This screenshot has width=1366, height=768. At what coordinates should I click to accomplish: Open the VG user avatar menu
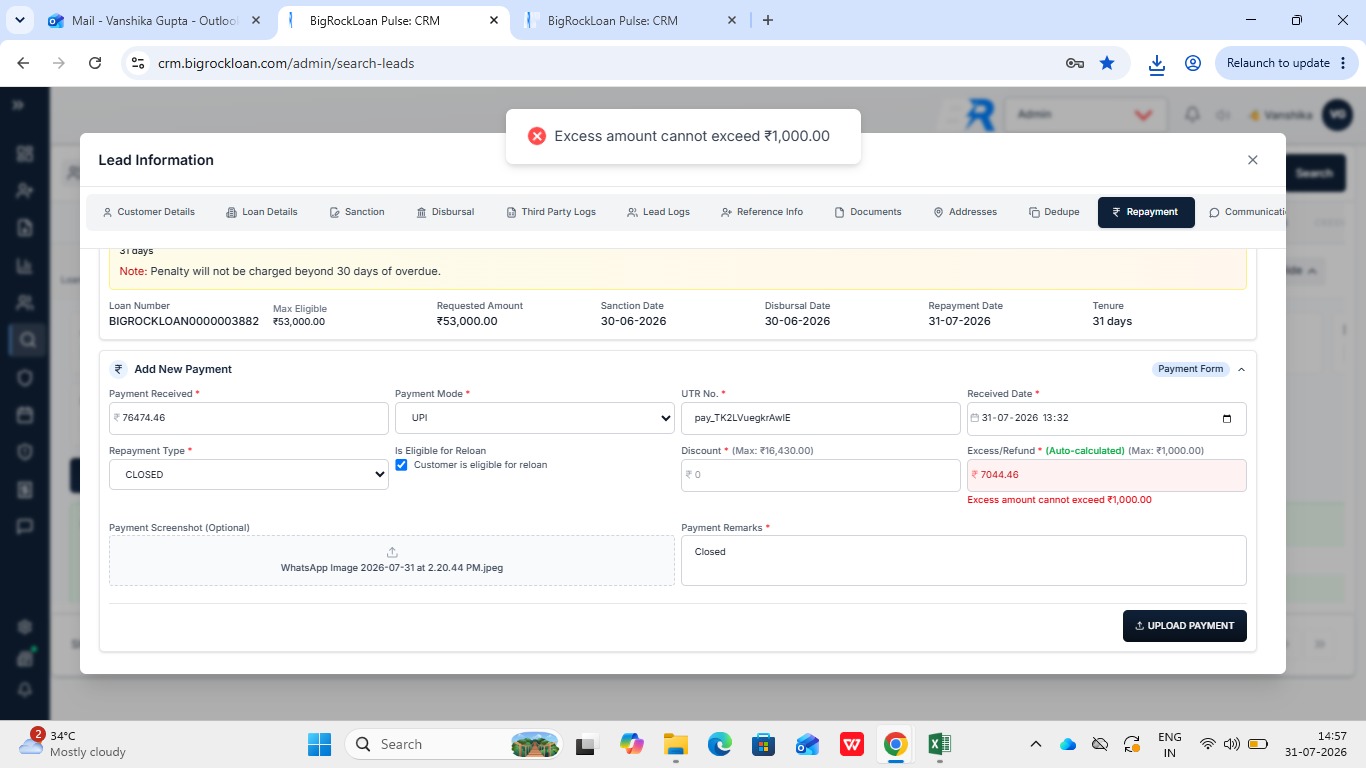coord(1337,115)
